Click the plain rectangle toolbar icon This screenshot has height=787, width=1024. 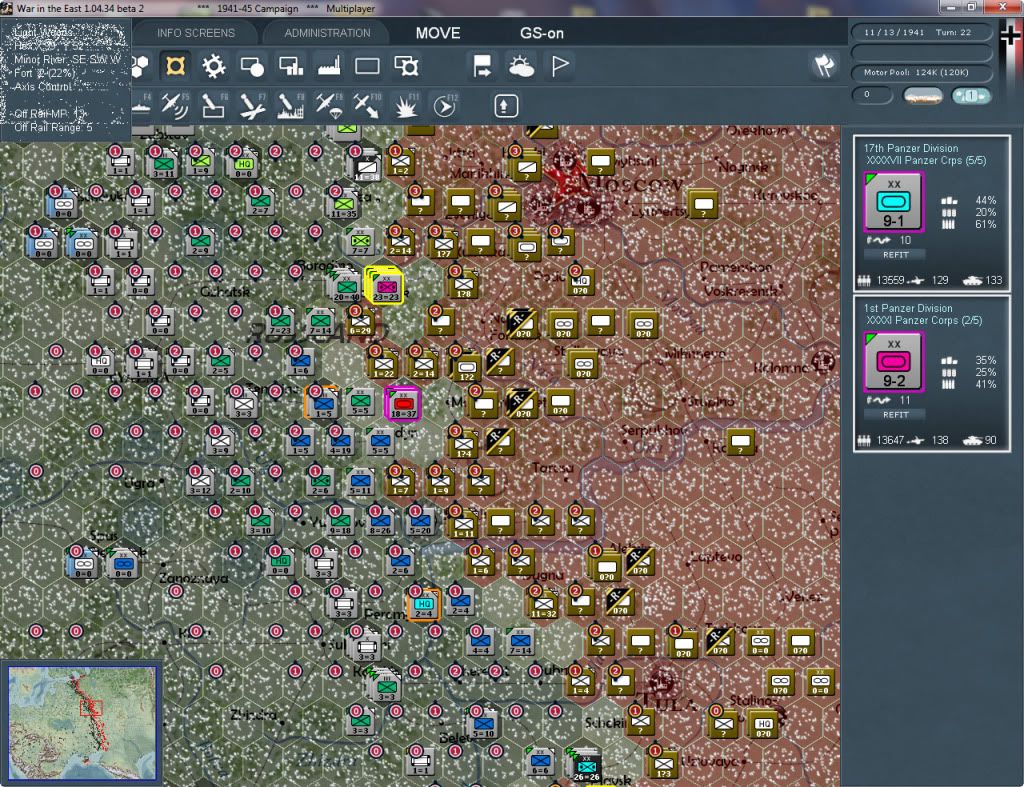[367, 66]
